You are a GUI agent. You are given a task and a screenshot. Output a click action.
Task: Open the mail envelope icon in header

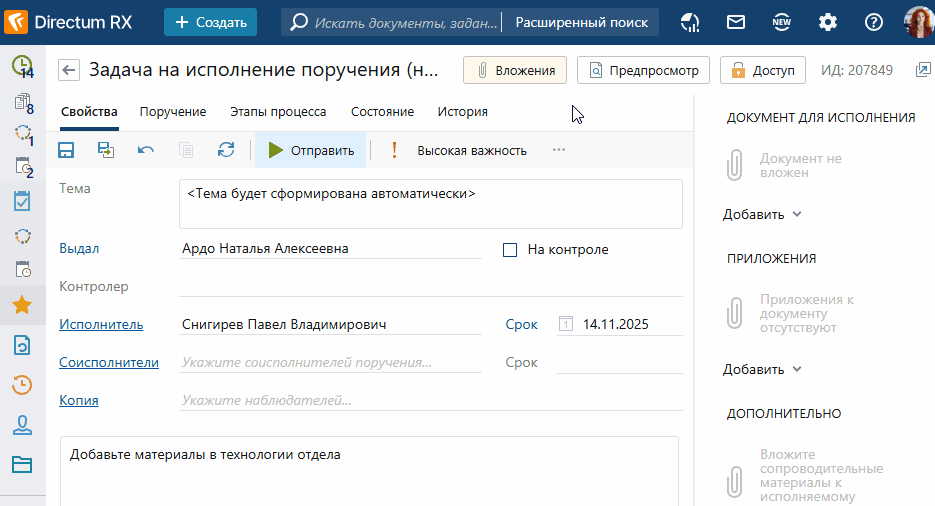point(736,22)
